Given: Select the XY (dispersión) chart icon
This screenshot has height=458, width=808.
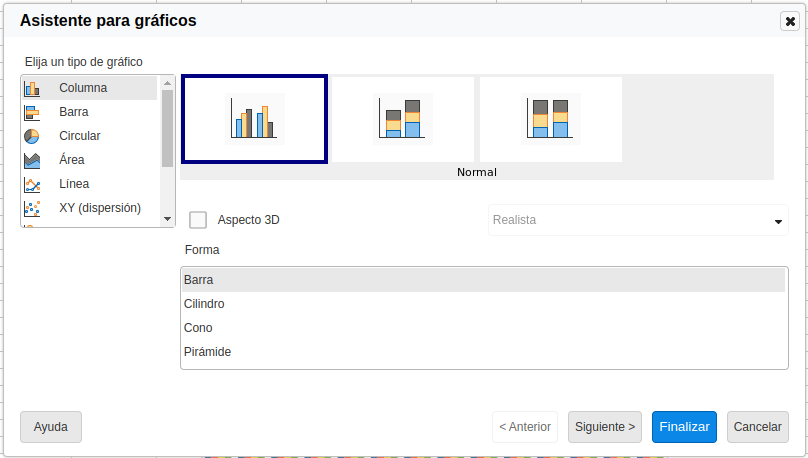Looking at the screenshot, I should point(32,208).
